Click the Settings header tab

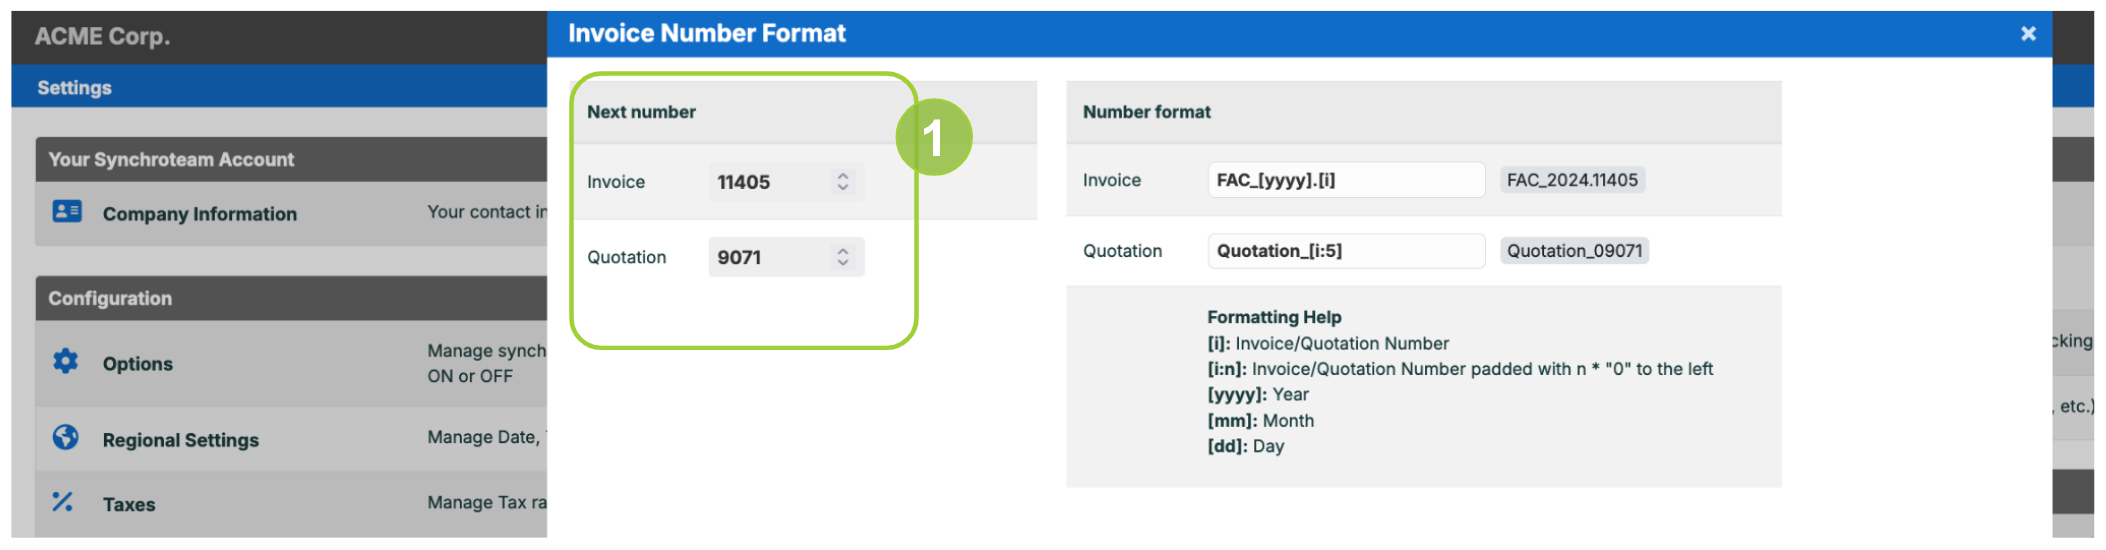[75, 88]
